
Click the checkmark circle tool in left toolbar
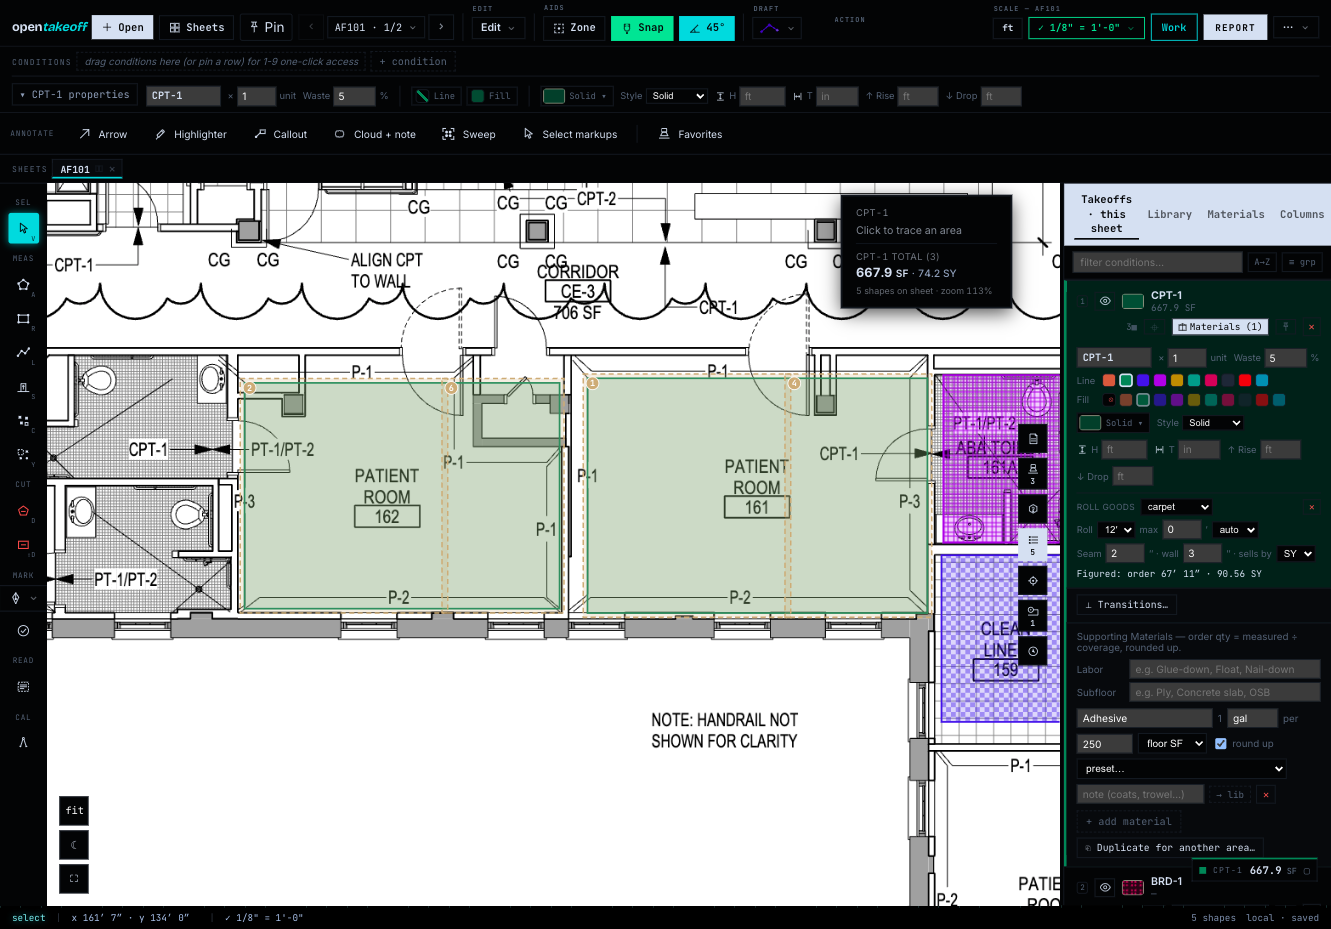pyautogui.click(x=23, y=631)
